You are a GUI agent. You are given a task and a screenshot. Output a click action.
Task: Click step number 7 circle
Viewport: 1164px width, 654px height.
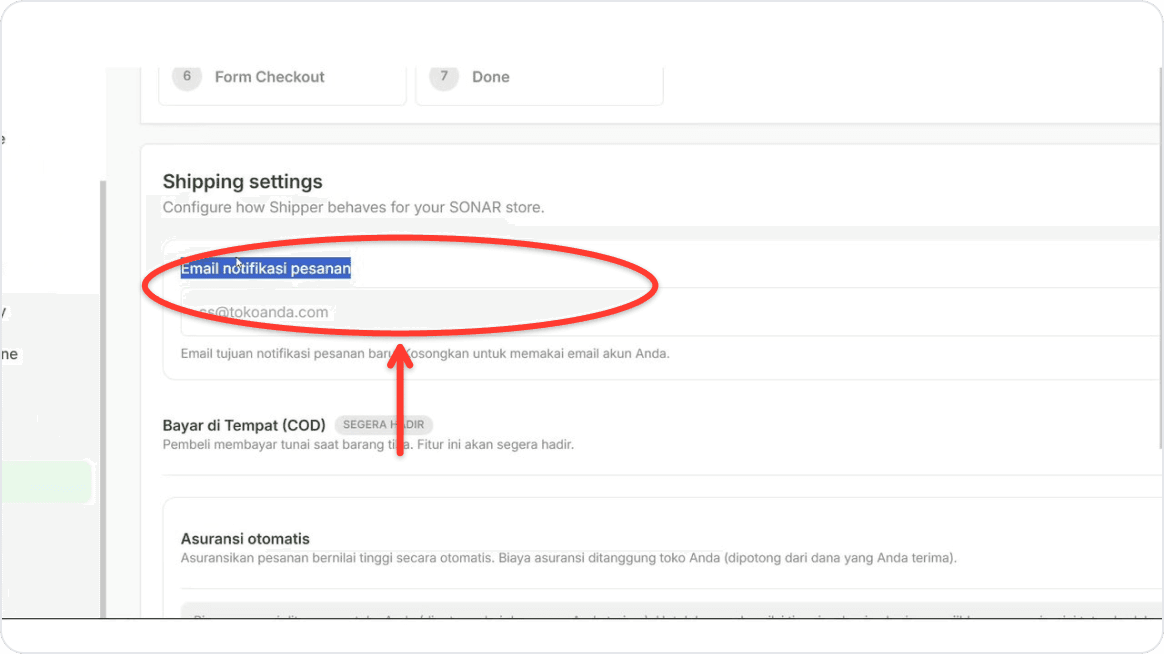tap(444, 76)
